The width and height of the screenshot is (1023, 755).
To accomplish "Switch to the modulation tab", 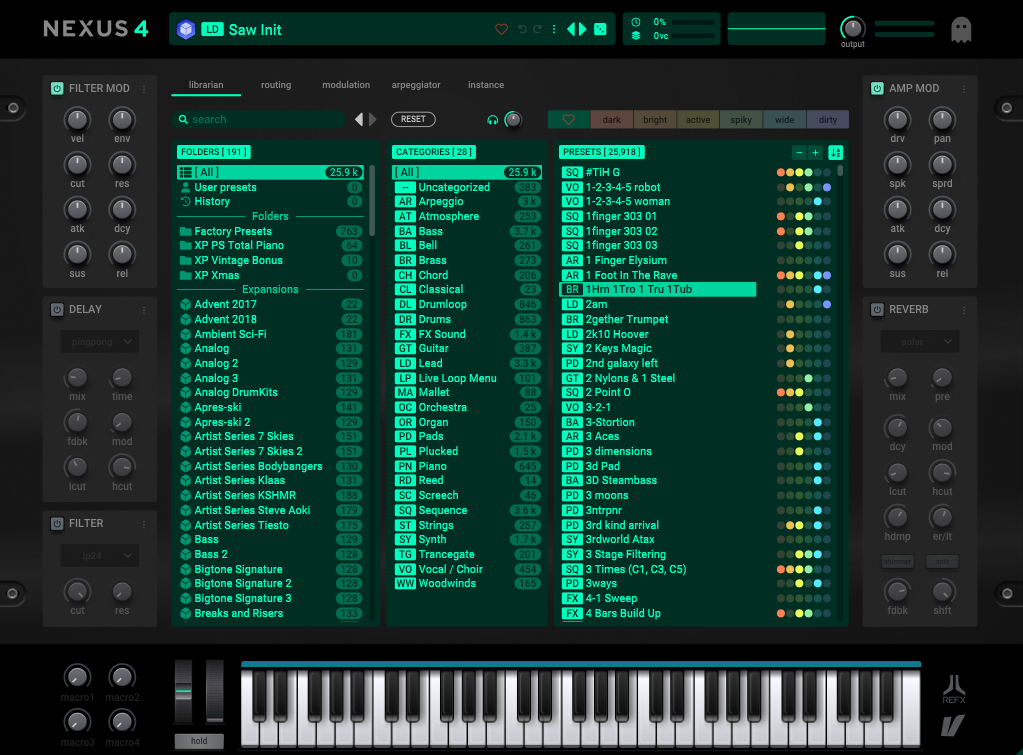I will (x=346, y=85).
